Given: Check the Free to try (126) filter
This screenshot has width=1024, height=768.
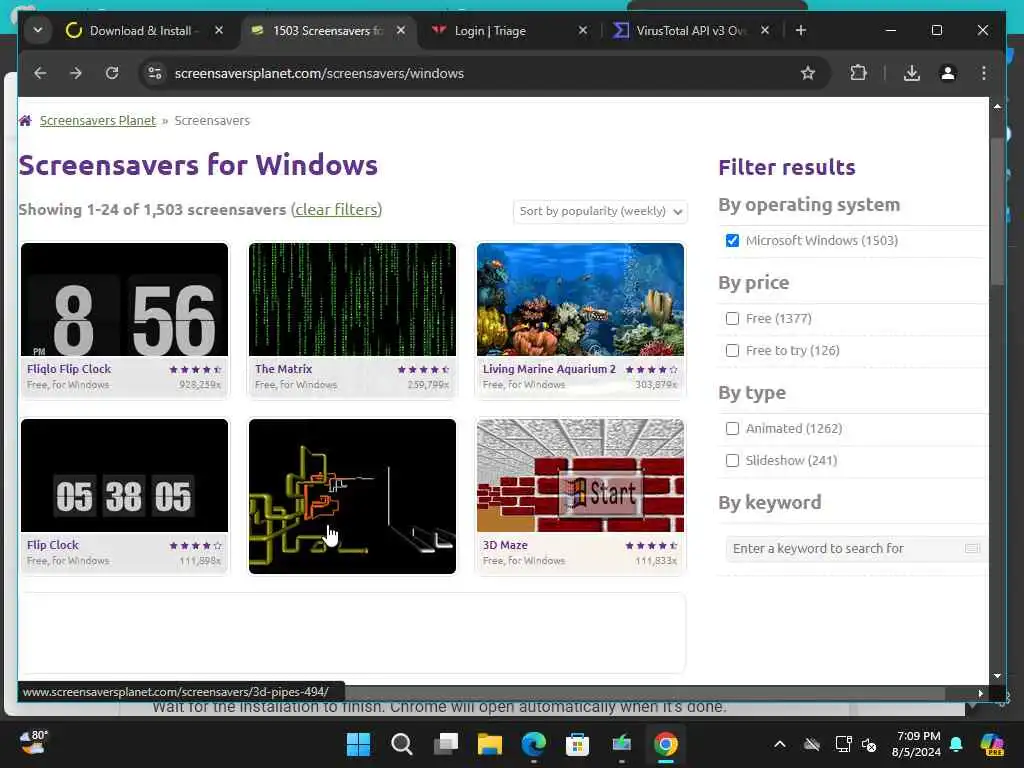Looking at the screenshot, I should point(732,351).
